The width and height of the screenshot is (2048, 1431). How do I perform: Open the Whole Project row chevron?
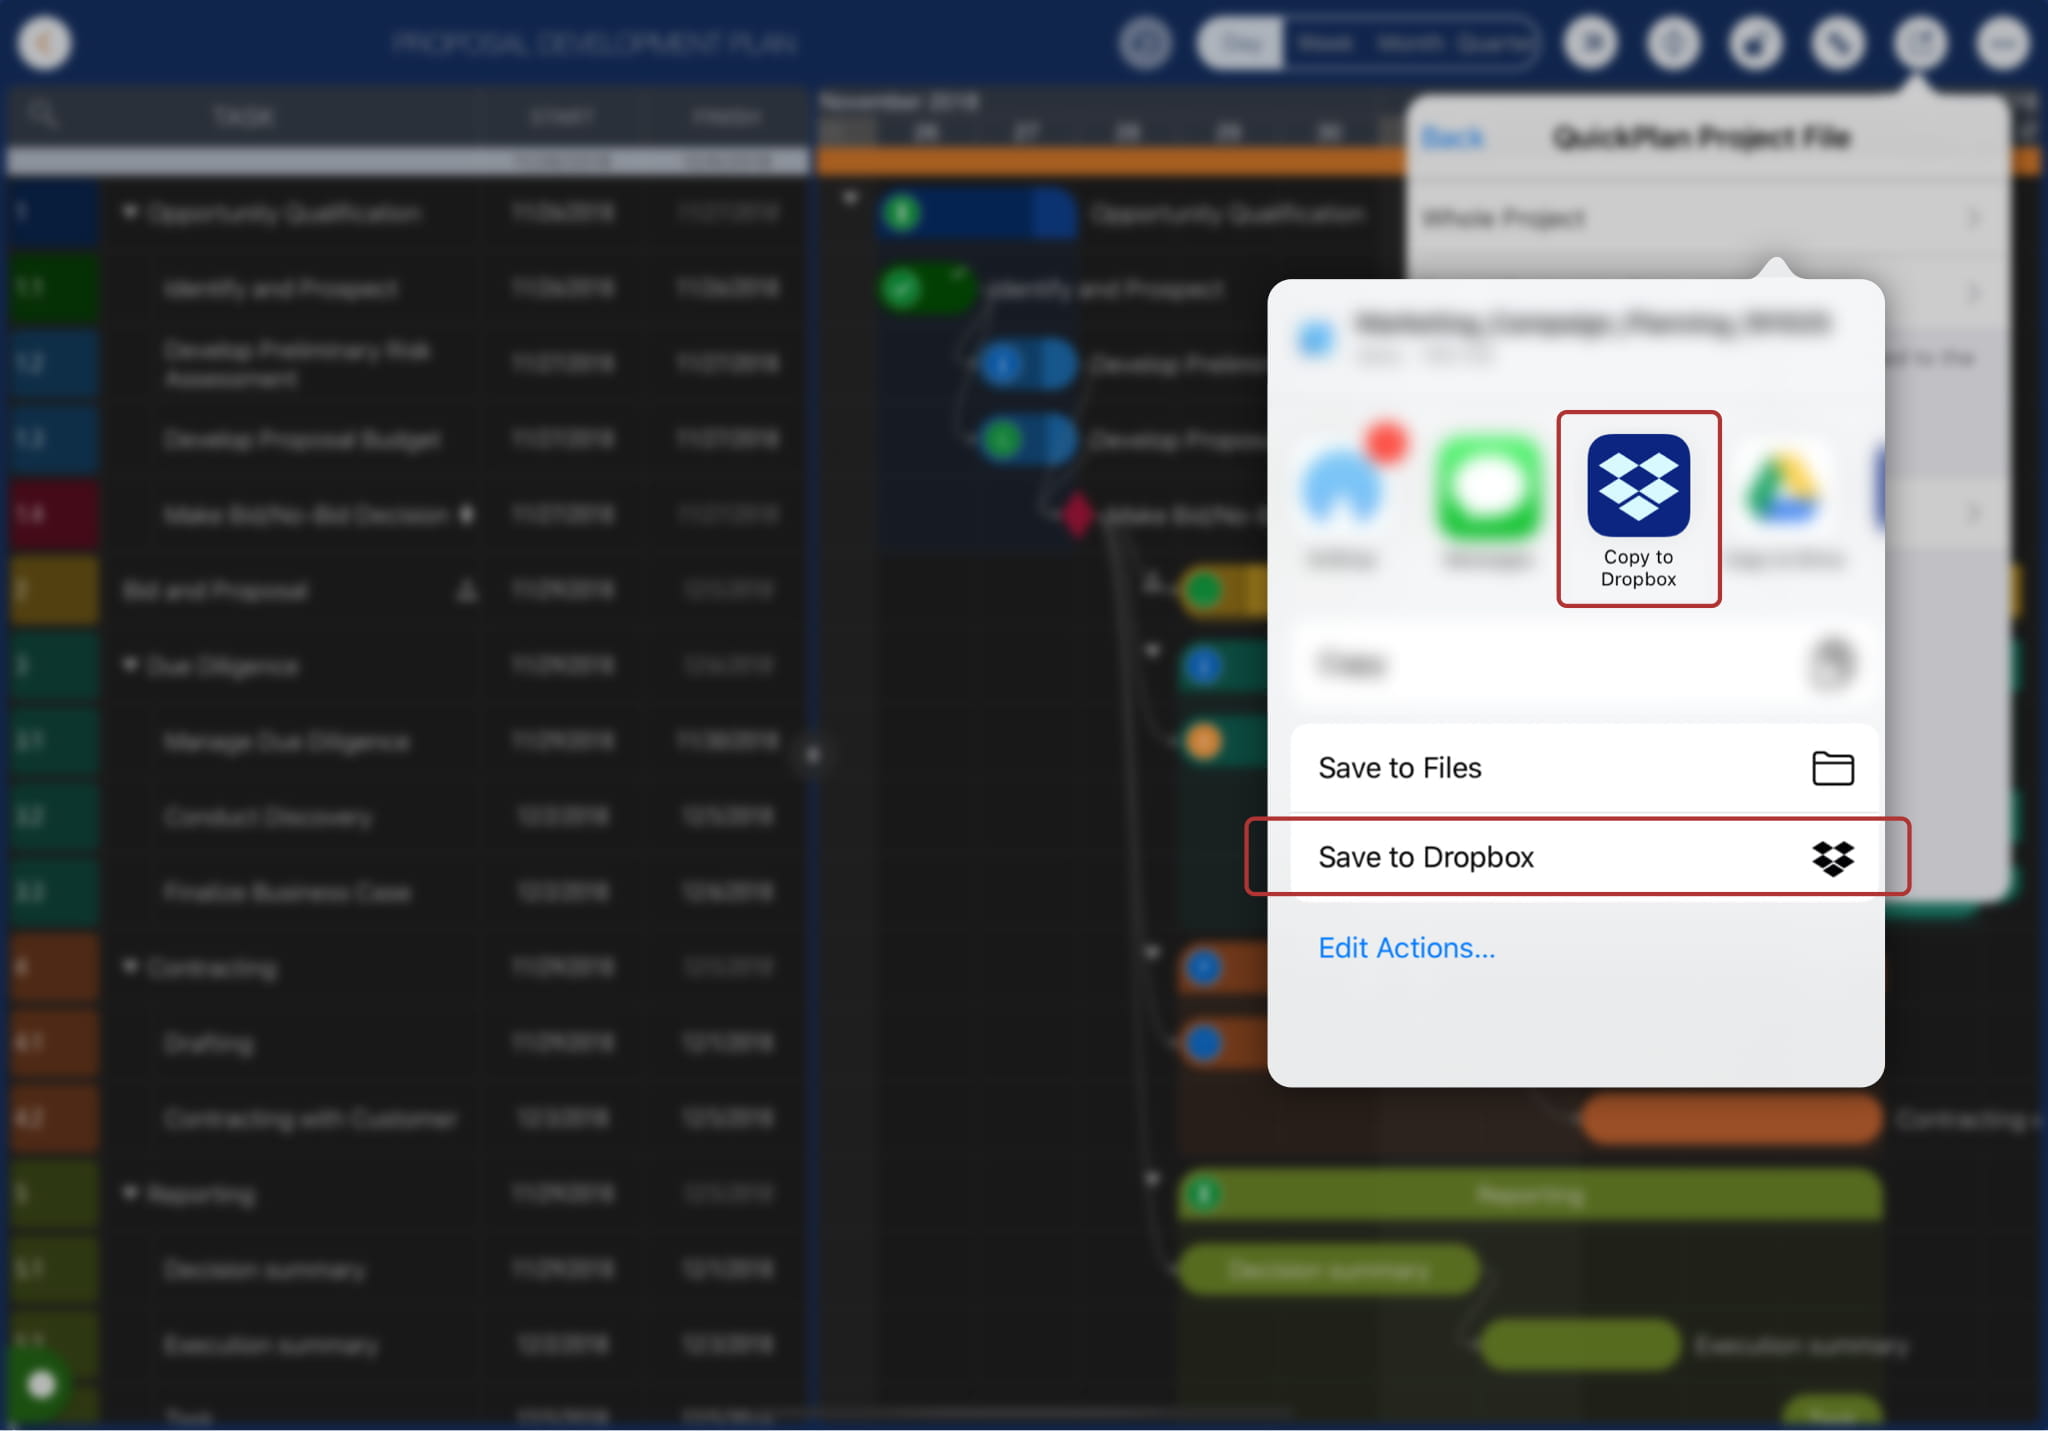(1972, 218)
